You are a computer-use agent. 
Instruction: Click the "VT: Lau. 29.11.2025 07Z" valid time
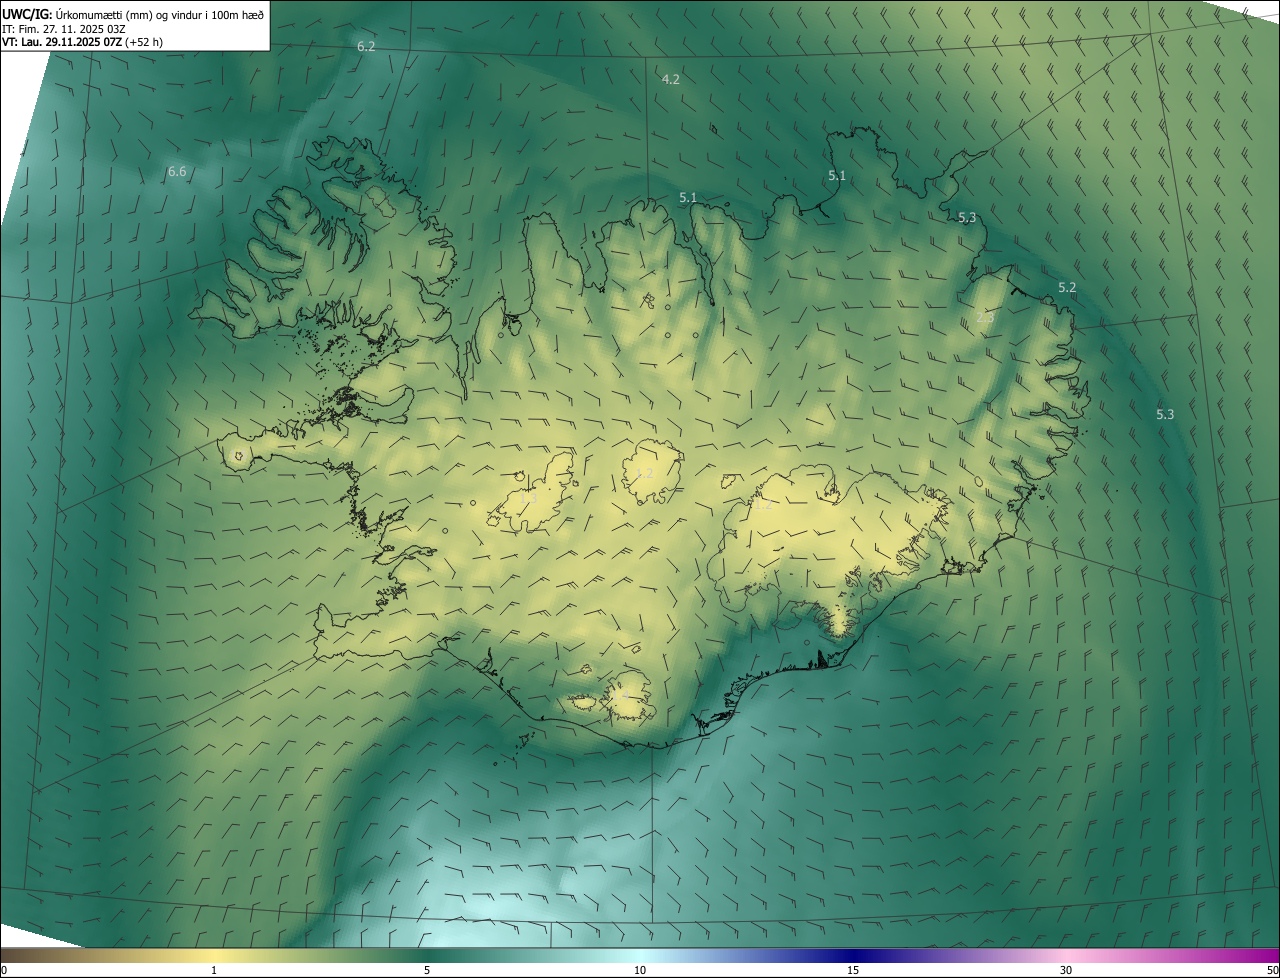(x=62, y=42)
